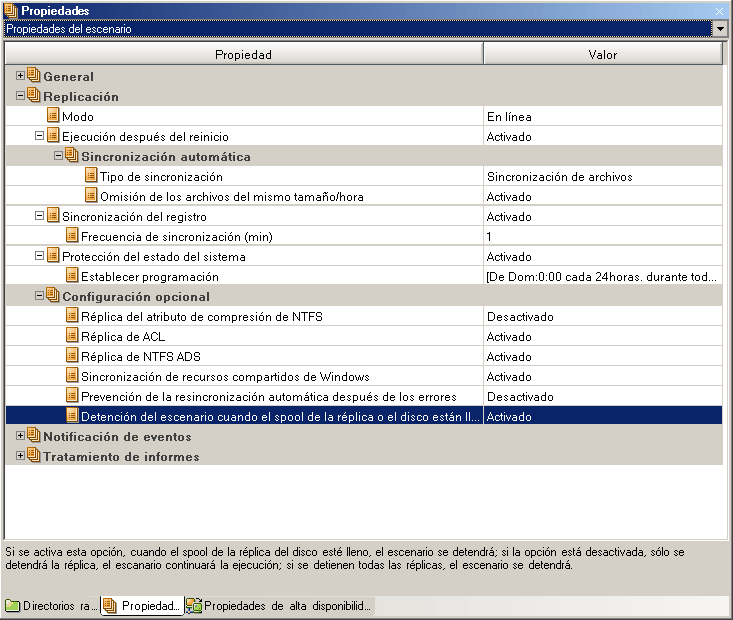This screenshot has width=733, height=620.
Task: Click the Frecuencia de sincronización icon
Action: point(72,237)
